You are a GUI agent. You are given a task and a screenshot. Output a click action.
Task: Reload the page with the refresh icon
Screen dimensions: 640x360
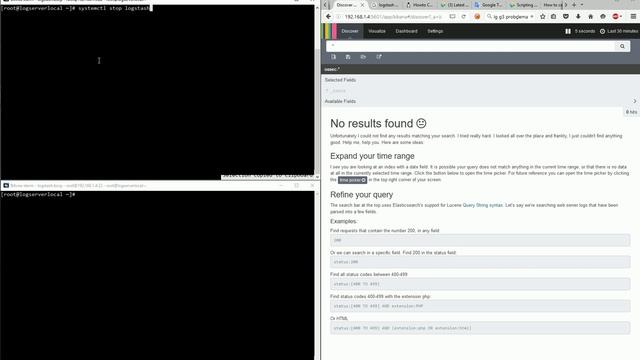coord(464,17)
